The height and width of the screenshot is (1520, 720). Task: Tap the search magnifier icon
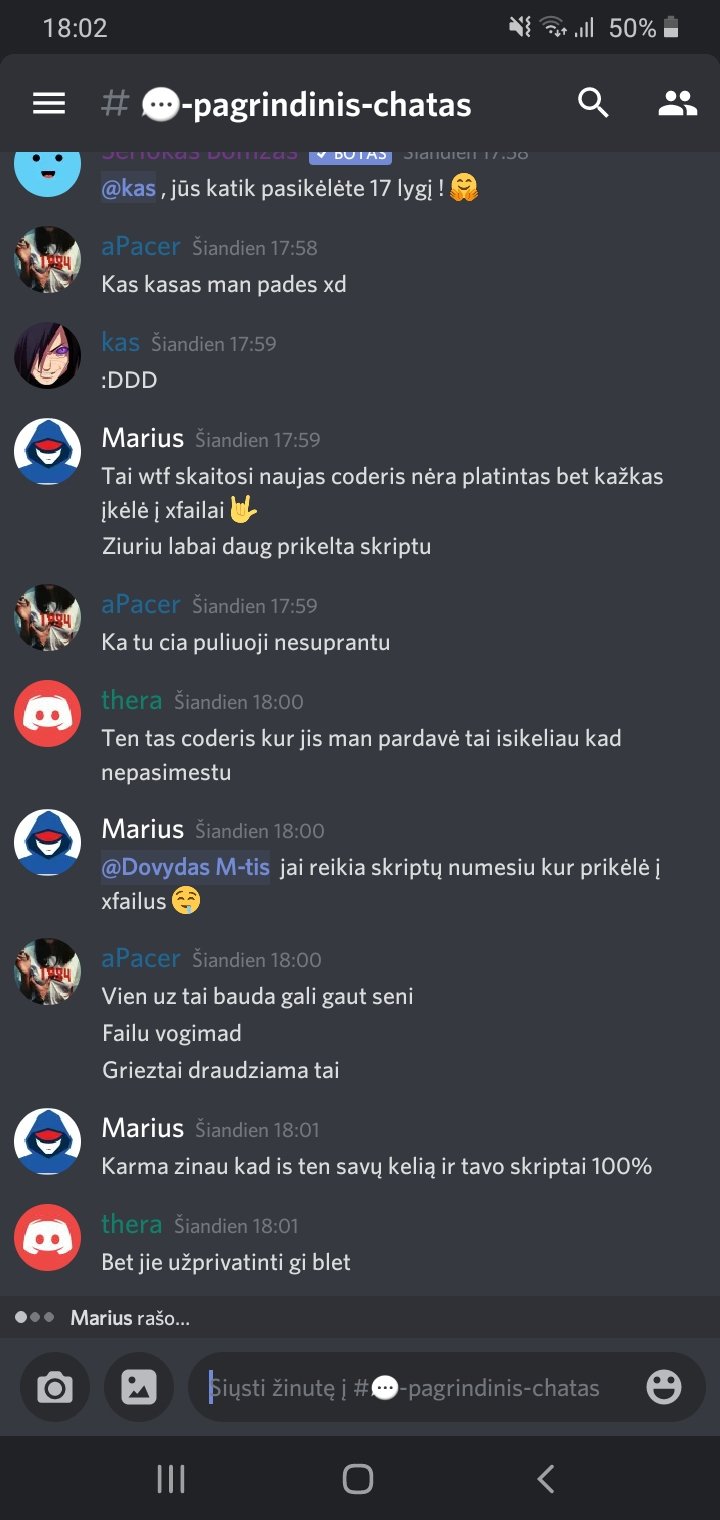pos(593,102)
